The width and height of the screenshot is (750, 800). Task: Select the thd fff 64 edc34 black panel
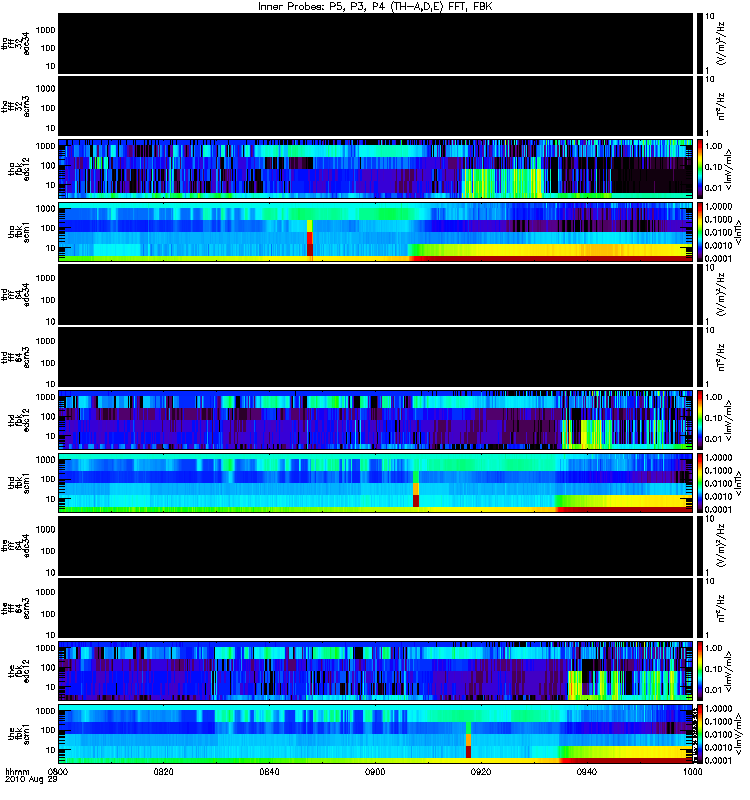tap(376, 294)
